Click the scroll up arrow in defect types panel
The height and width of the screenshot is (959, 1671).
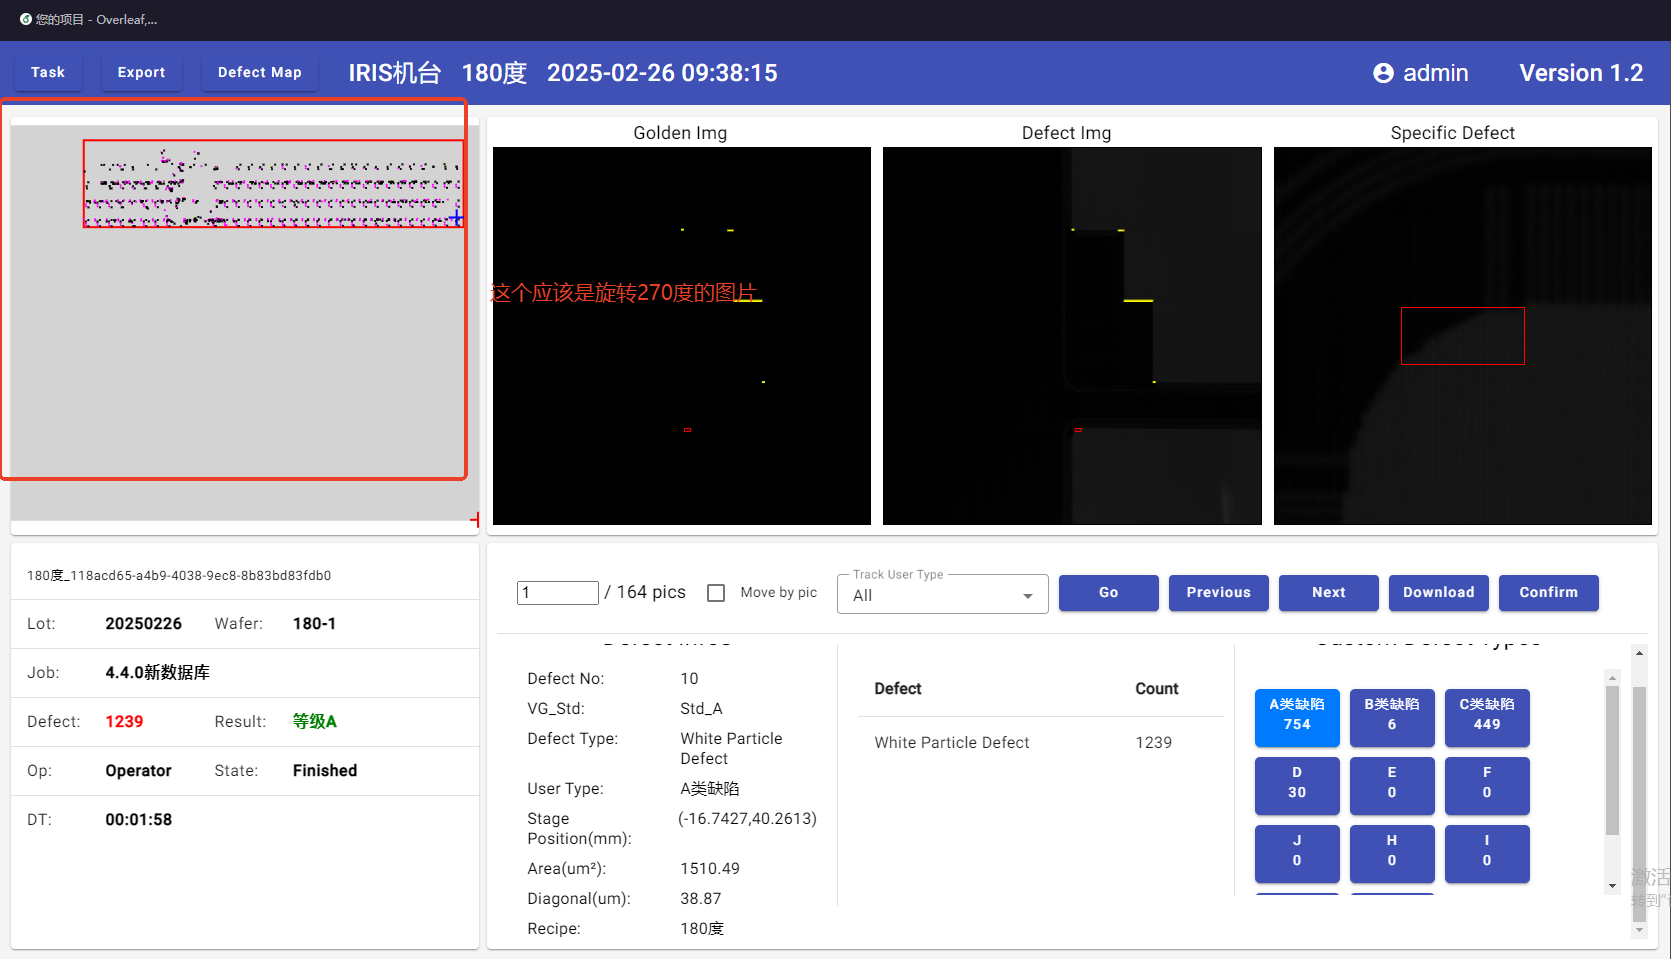1612,677
